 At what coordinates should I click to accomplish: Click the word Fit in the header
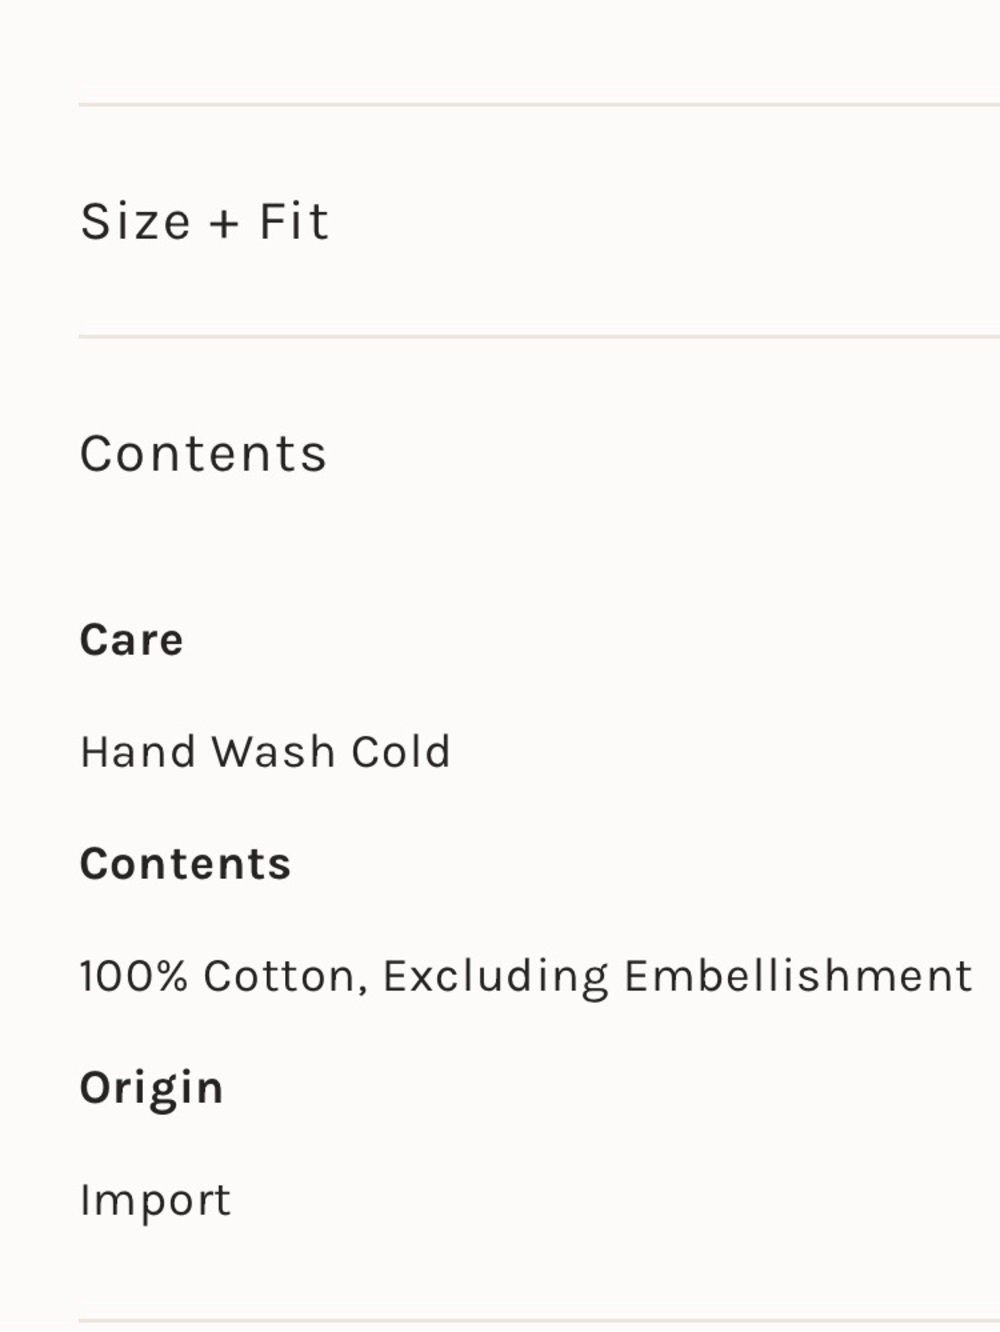[x=294, y=221]
